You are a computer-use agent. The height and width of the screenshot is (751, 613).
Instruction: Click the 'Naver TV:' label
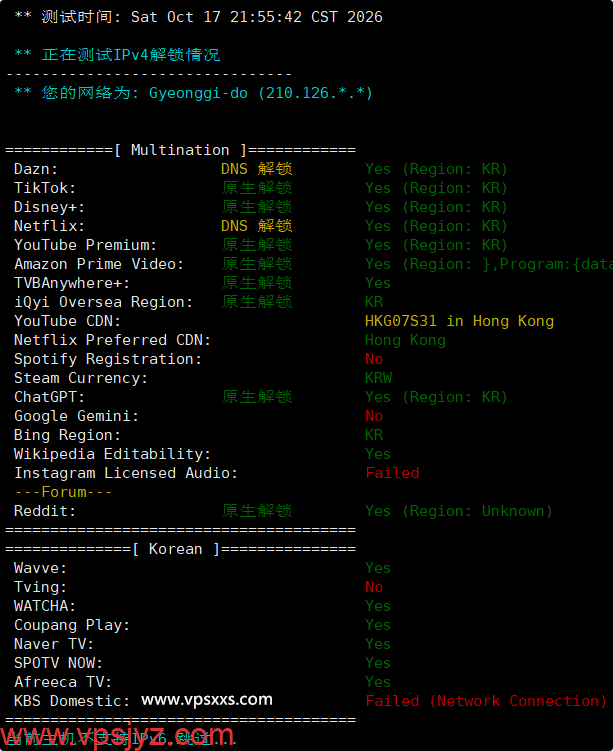(54, 644)
